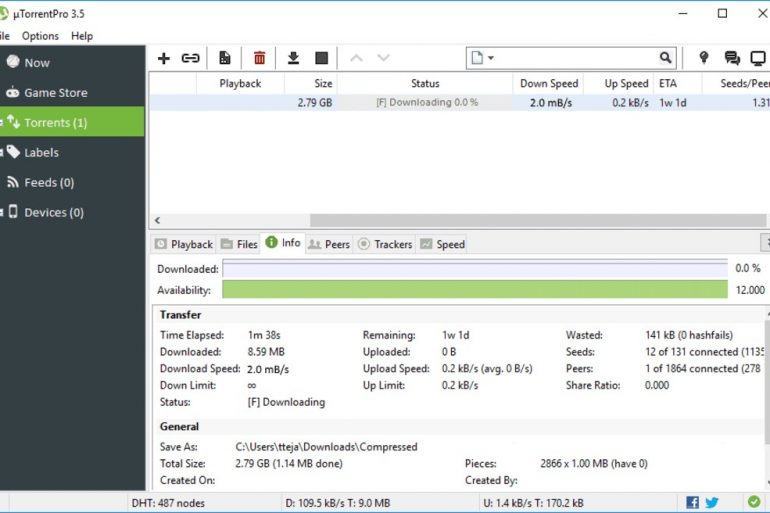Open the search provider dropdown
Viewport: 770px width, 513px height.
(483, 58)
